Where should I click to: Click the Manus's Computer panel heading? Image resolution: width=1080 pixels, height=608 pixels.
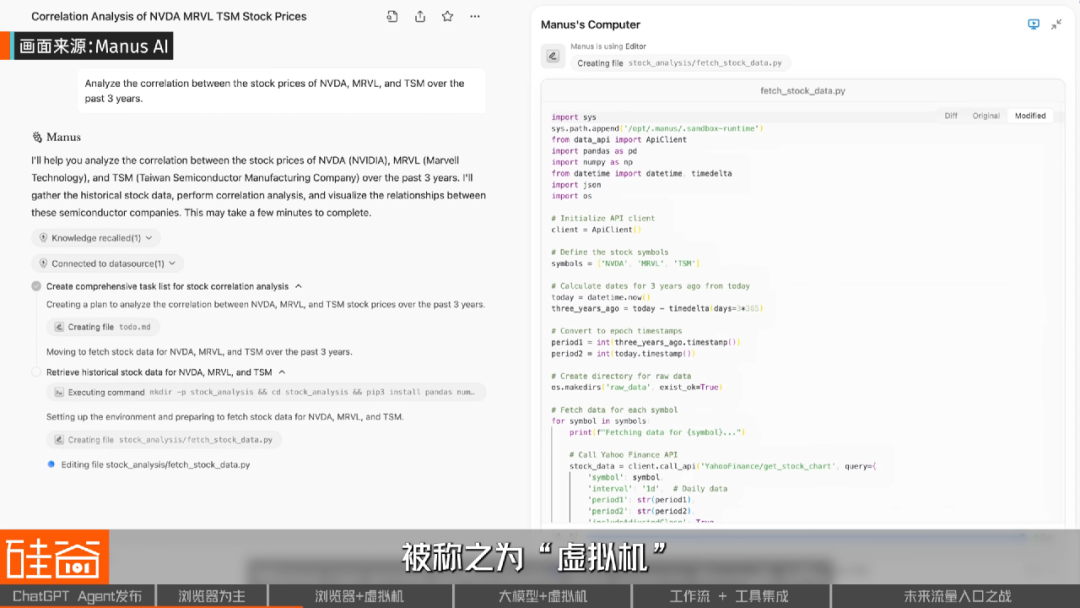(590, 24)
